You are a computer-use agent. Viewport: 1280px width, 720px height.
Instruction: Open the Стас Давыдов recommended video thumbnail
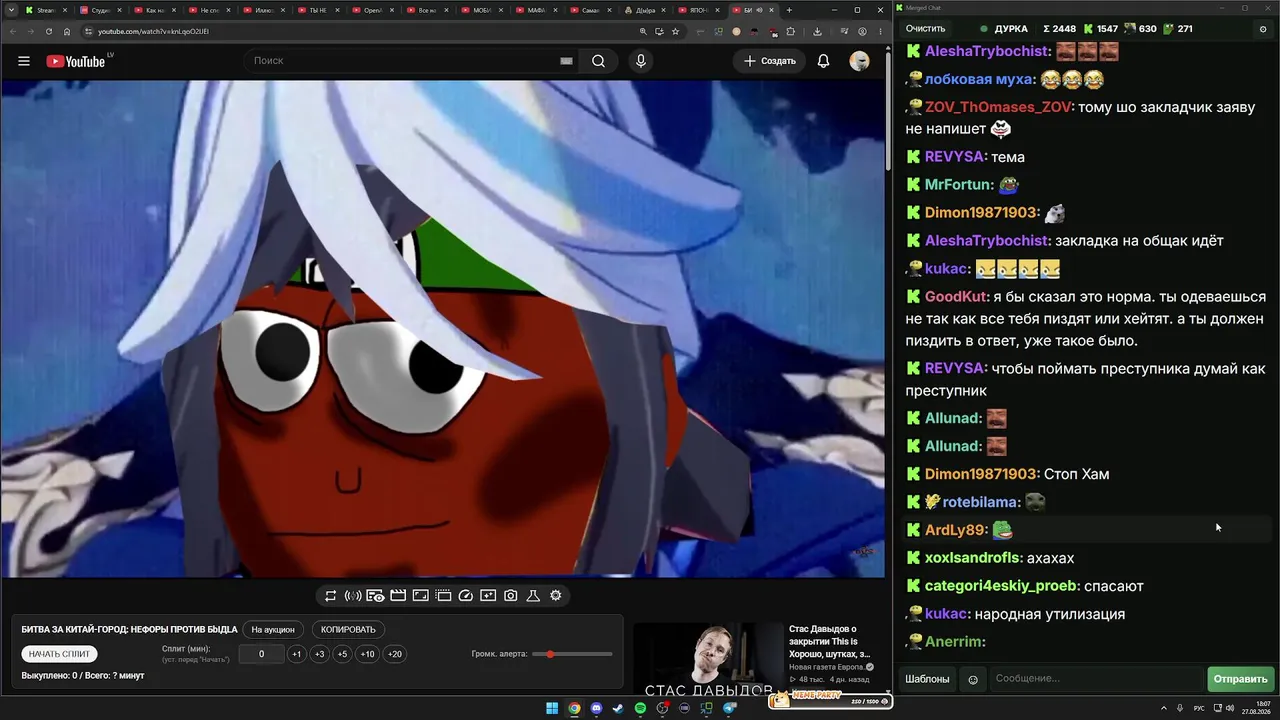click(708, 657)
